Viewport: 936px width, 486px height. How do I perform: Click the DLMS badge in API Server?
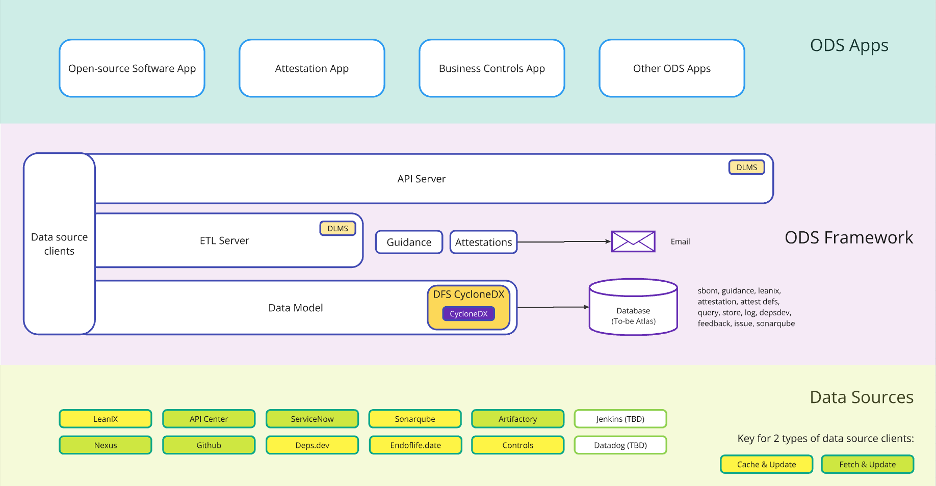746,167
